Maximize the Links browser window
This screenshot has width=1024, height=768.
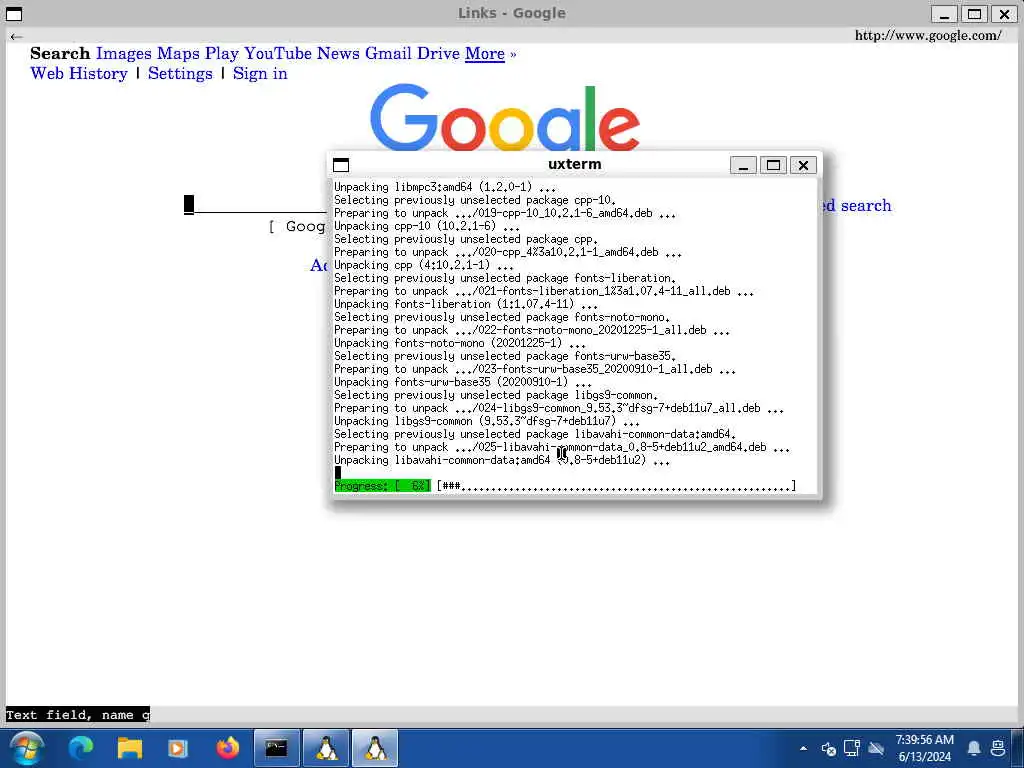[974, 14]
